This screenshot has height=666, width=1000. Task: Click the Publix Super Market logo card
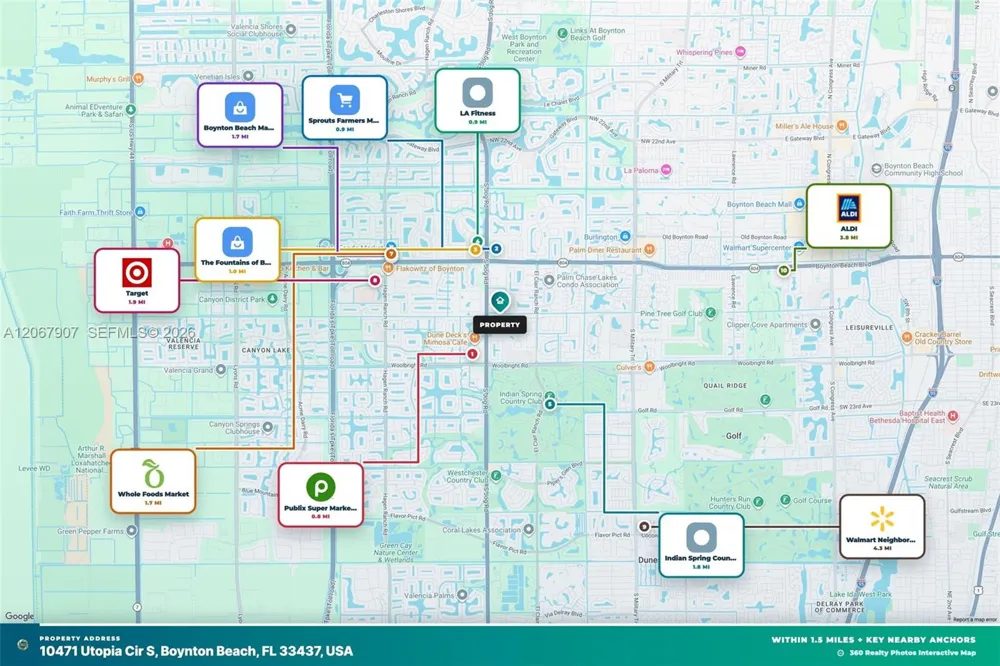(x=321, y=494)
